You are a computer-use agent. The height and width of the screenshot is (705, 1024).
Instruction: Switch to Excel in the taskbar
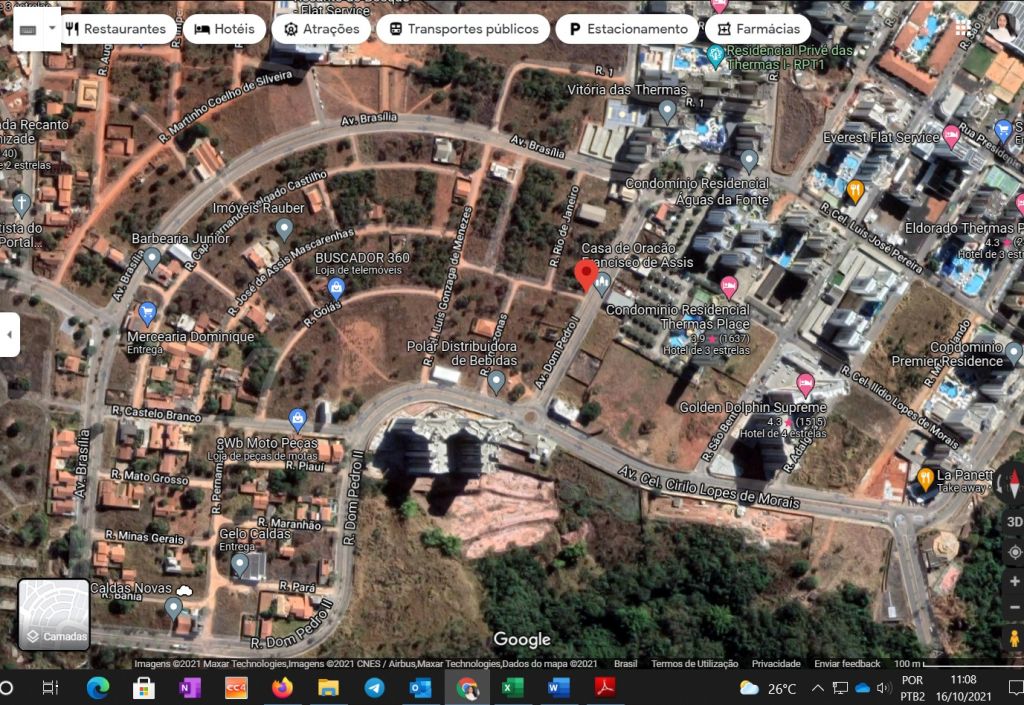(513, 687)
